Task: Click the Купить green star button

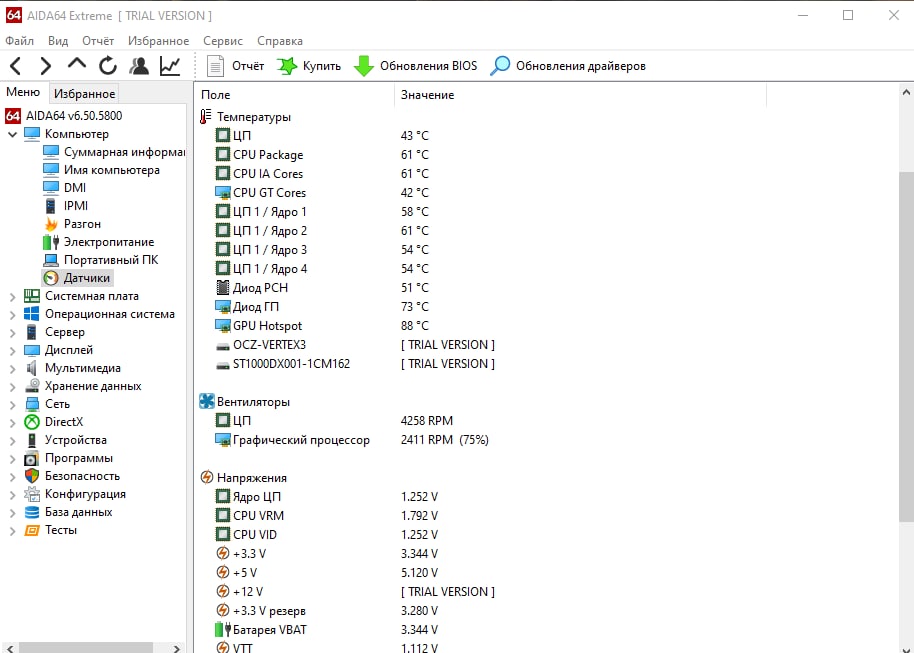Action: point(309,66)
